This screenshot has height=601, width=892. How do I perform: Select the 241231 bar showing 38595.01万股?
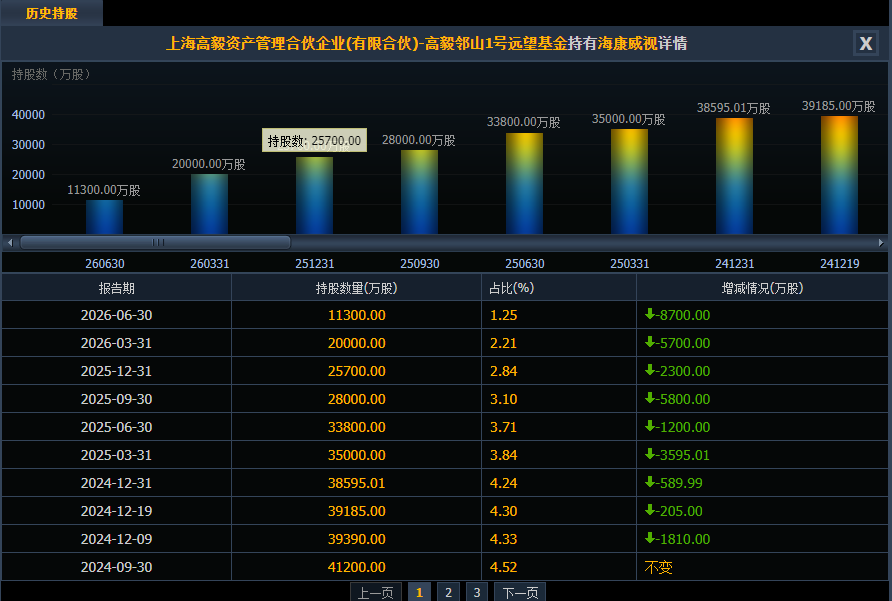tap(734, 176)
